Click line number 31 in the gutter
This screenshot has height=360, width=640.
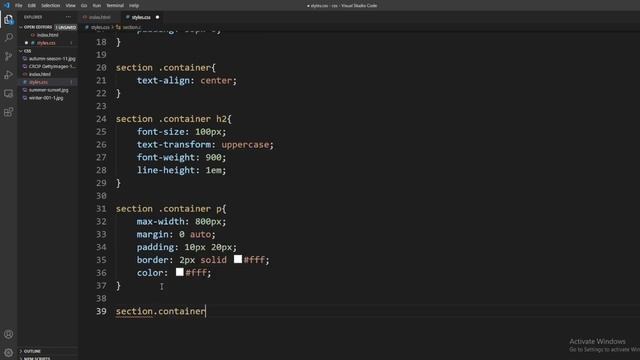(x=101, y=209)
